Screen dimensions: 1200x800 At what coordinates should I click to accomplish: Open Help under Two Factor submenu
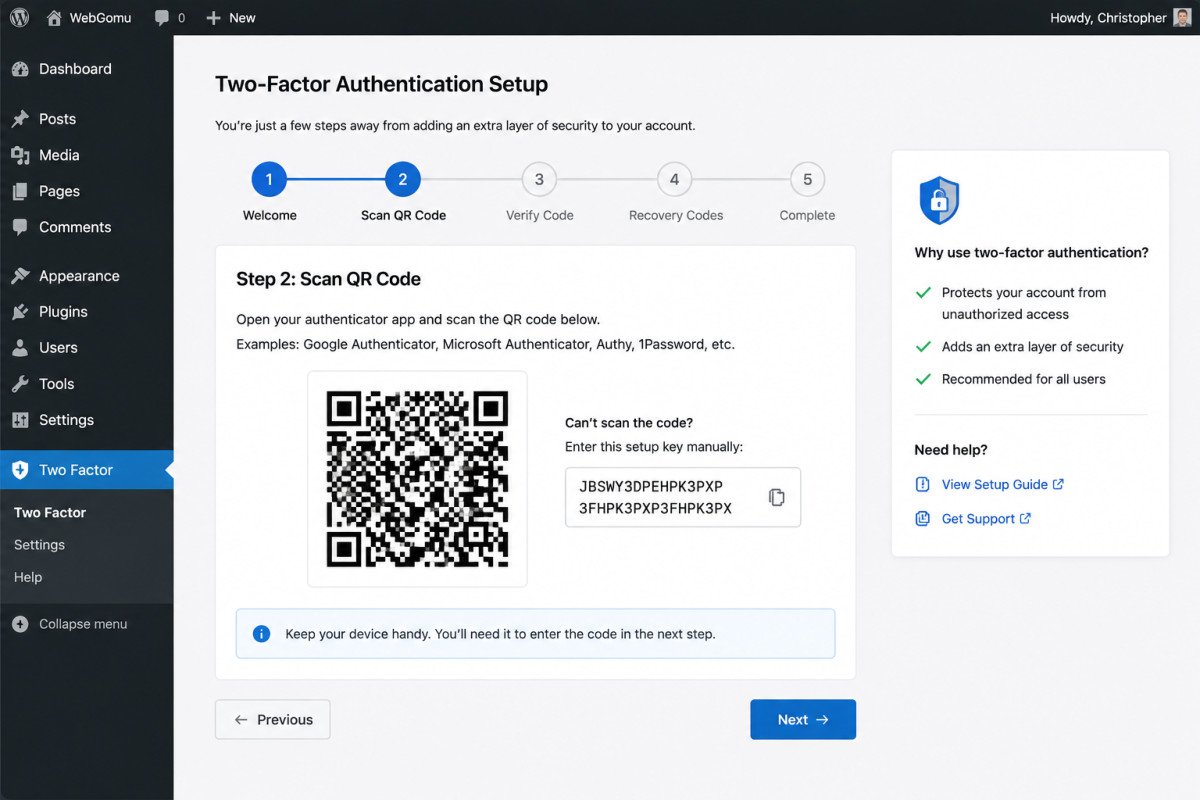(28, 577)
